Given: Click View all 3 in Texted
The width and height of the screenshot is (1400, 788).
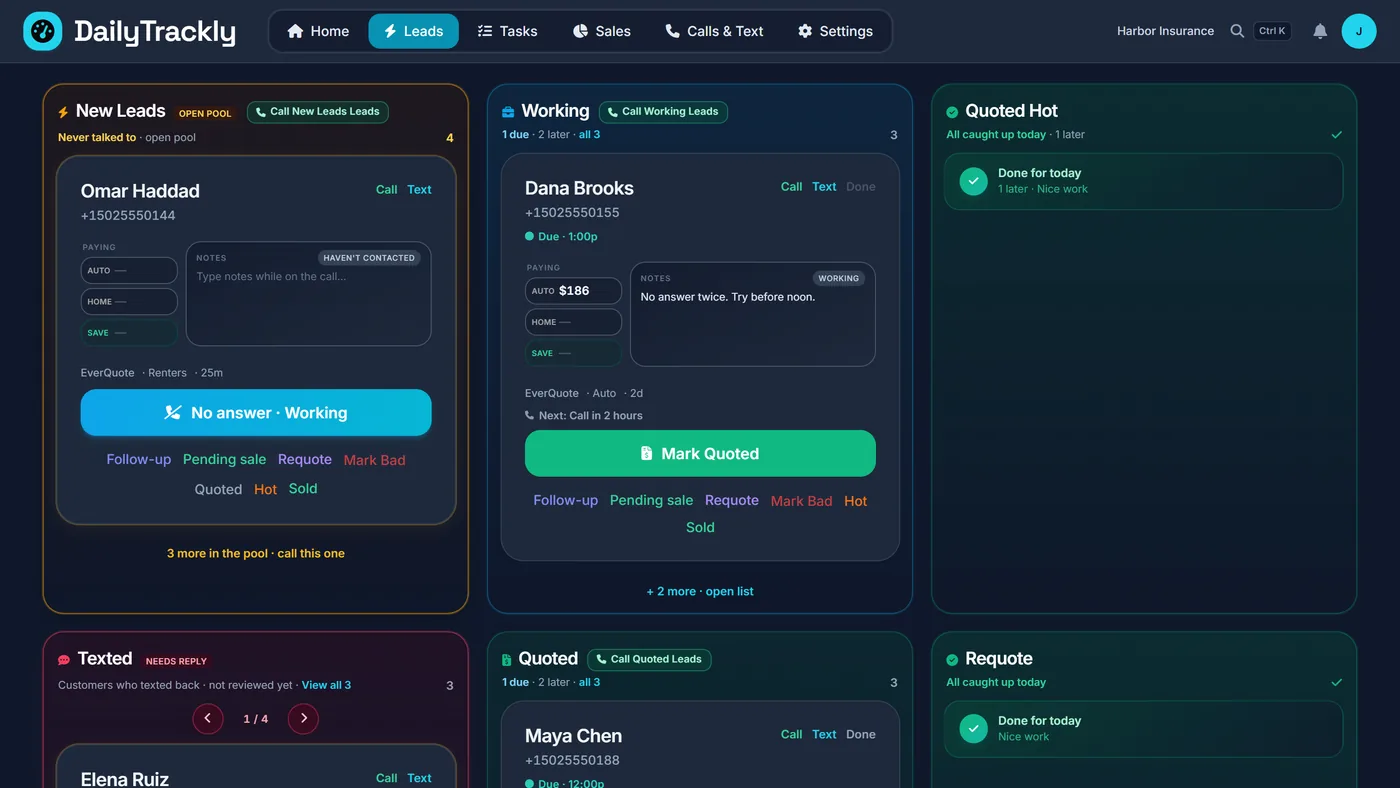Looking at the screenshot, I should (x=326, y=686).
